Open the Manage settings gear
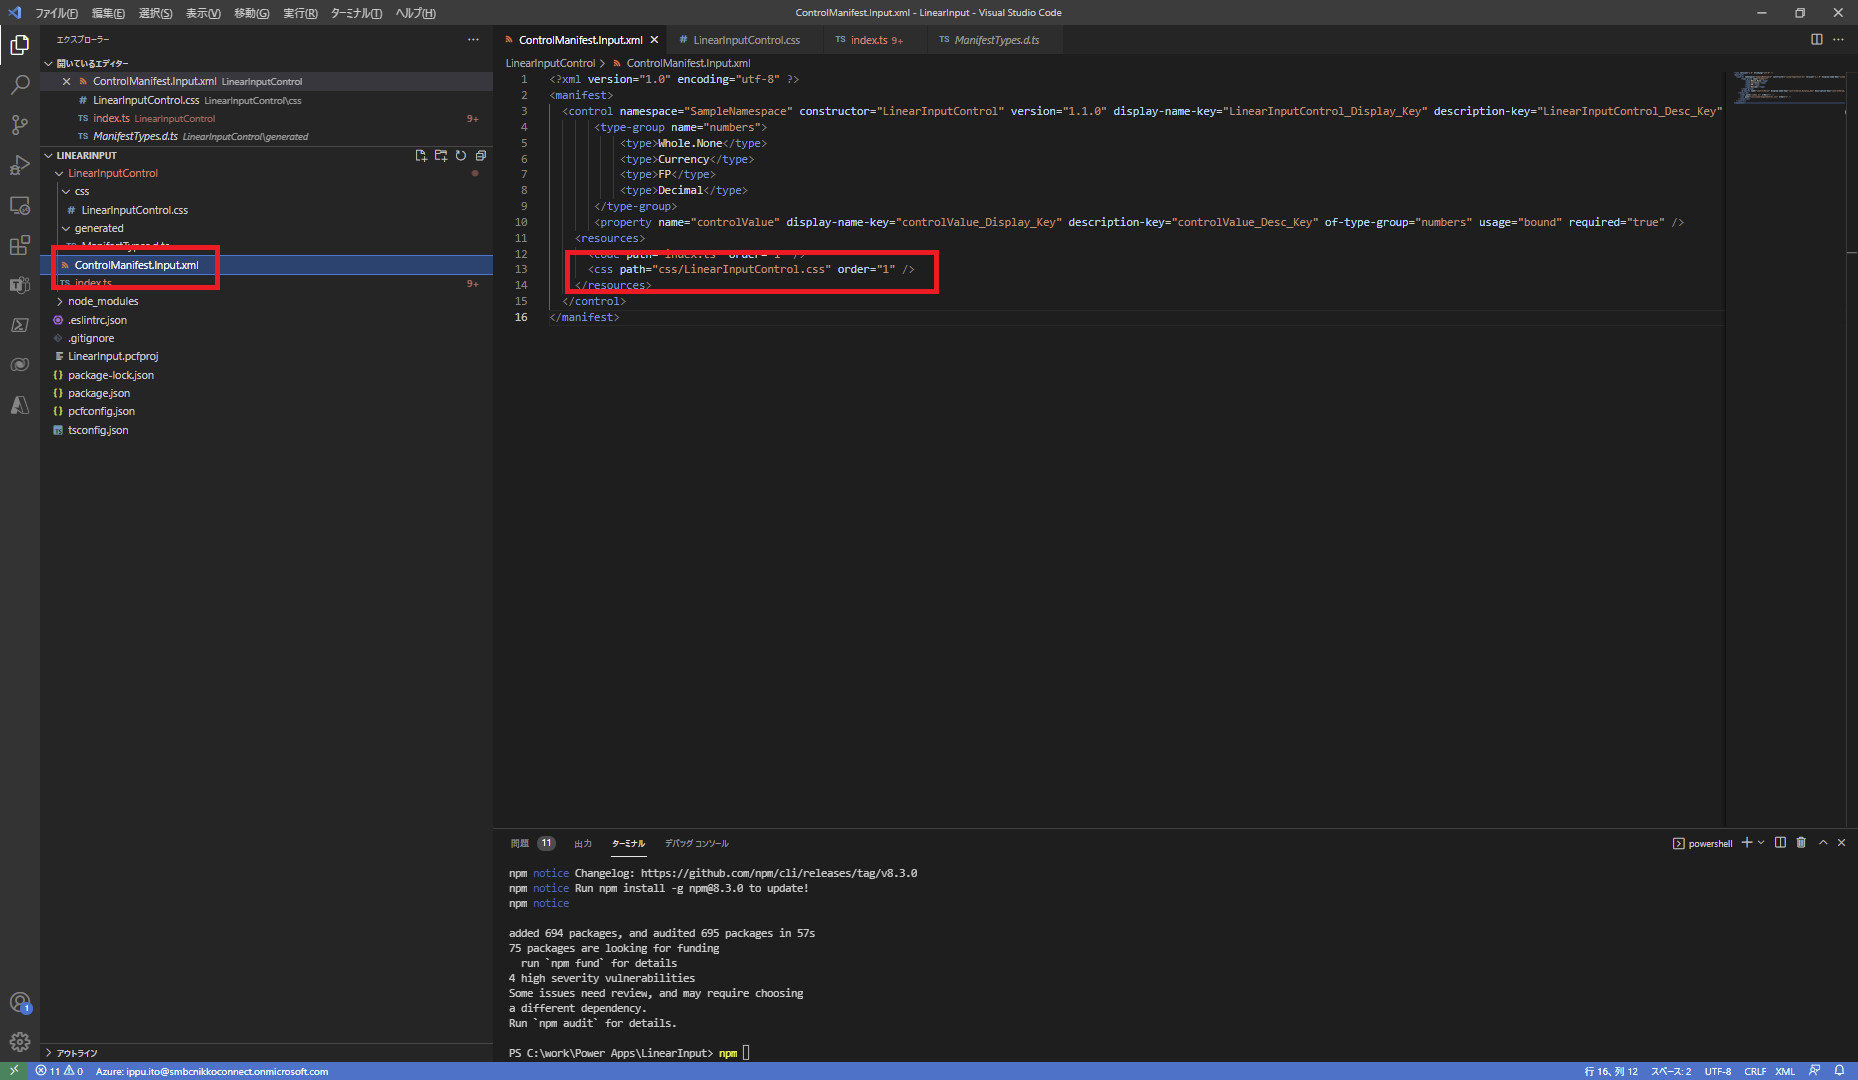Screen dimensions: 1858x1080 (20, 1042)
